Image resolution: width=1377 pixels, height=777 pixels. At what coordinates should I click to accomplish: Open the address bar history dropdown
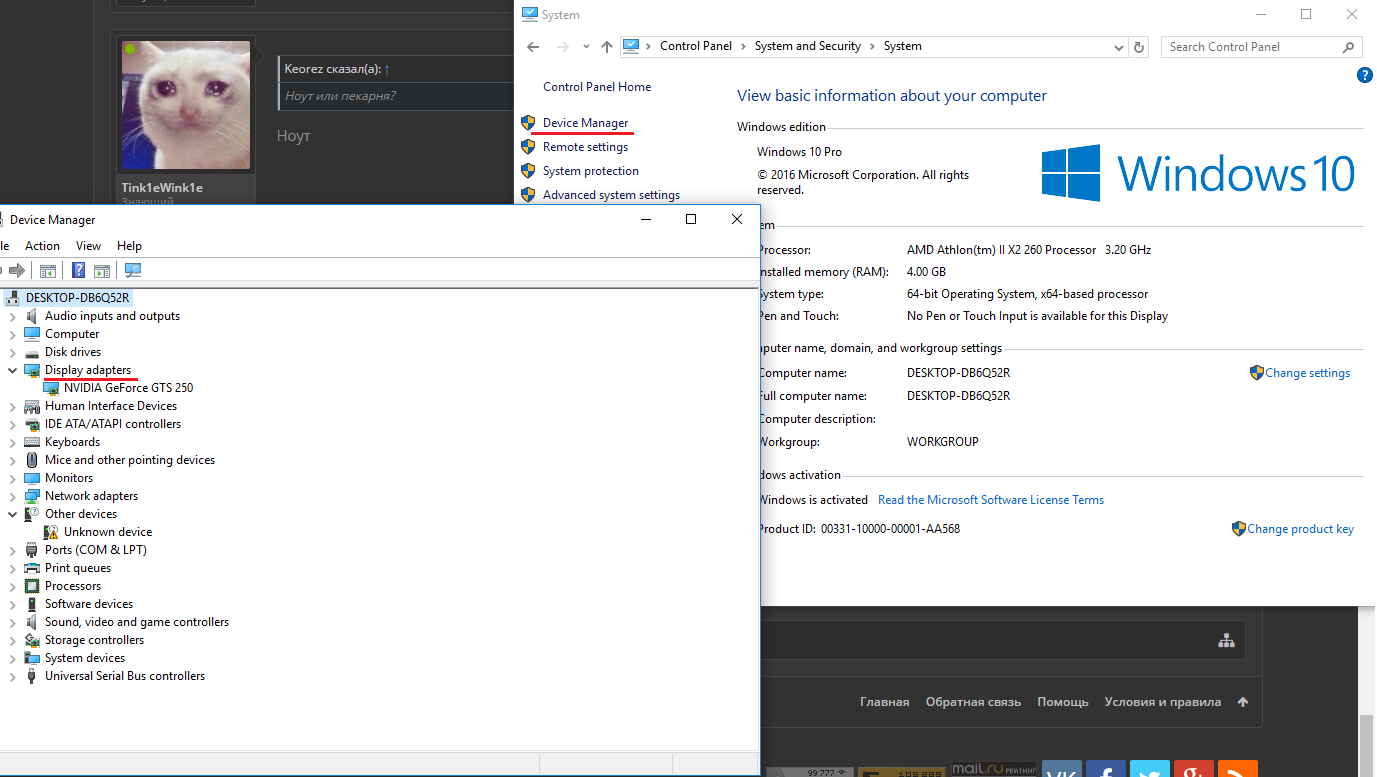1119,47
